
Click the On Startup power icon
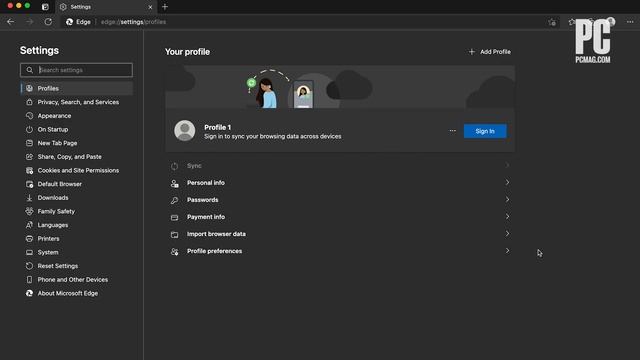click(x=29, y=129)
